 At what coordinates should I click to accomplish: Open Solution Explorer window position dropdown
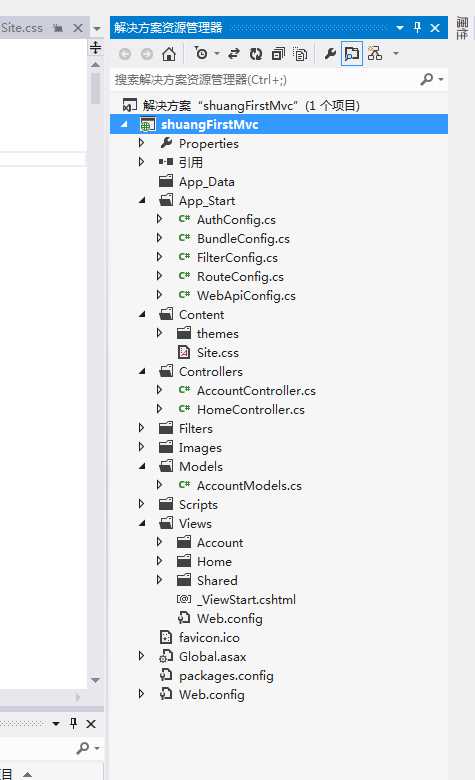pos(399,28)
